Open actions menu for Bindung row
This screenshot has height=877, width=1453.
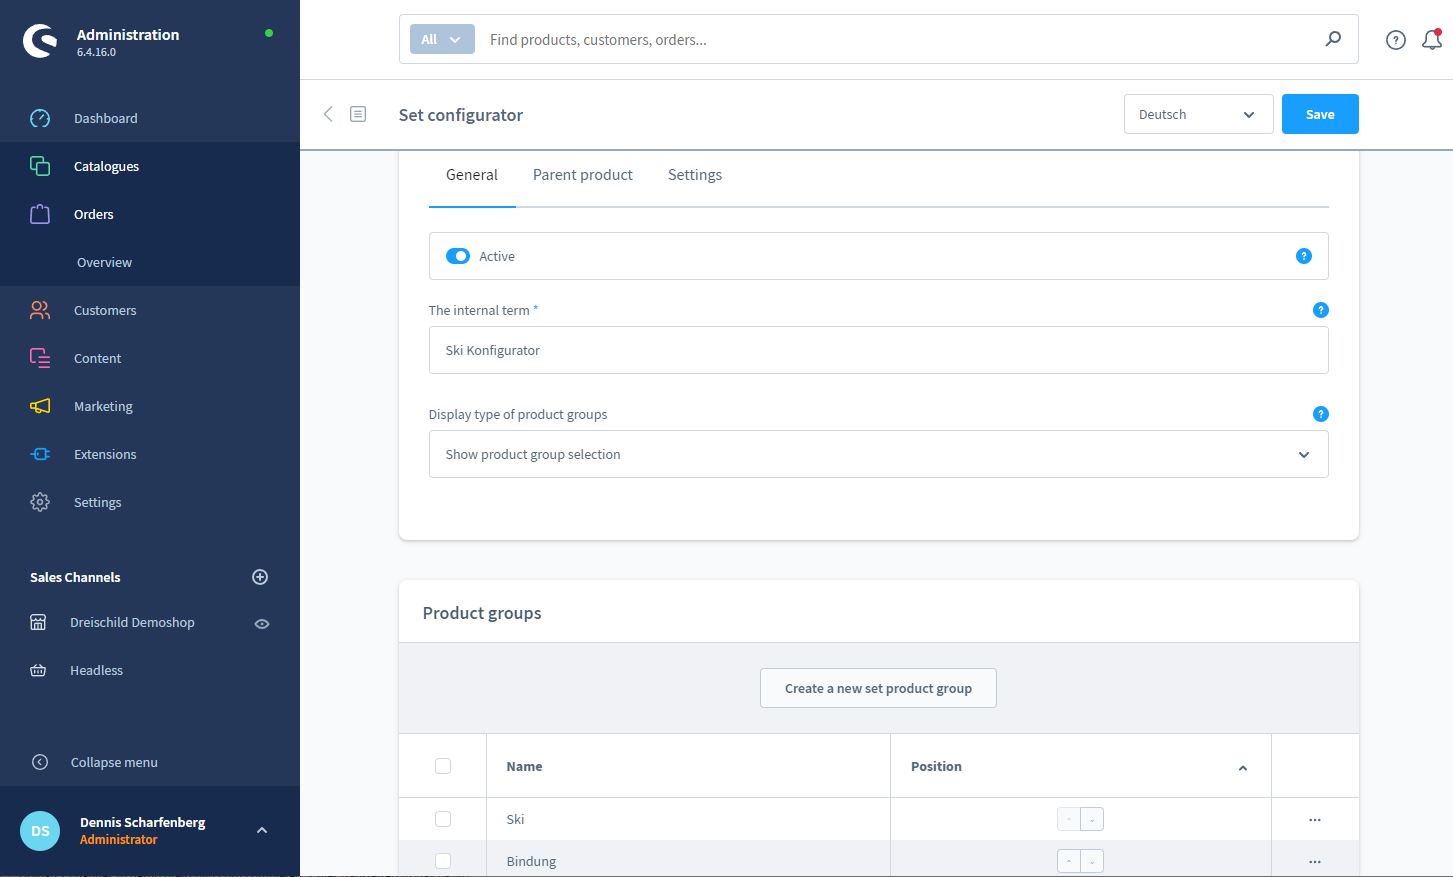pyautogui.click(x=1315, y=861)
